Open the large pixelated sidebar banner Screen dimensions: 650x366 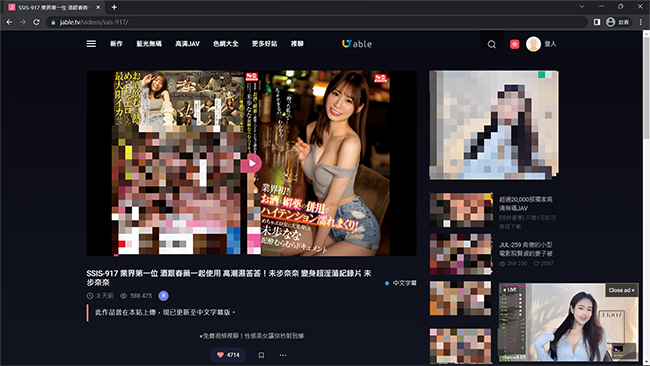click(x=494, y=125)
